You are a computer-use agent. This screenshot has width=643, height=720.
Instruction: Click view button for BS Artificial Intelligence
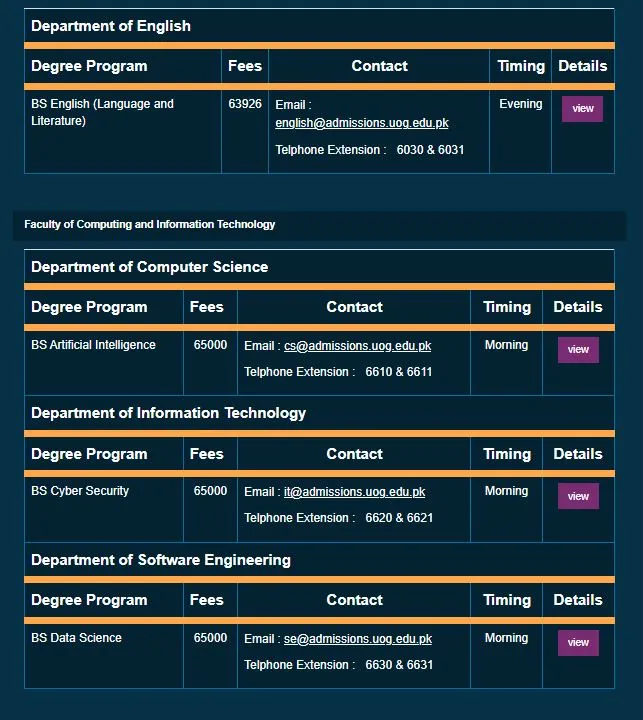click(578, 350)
